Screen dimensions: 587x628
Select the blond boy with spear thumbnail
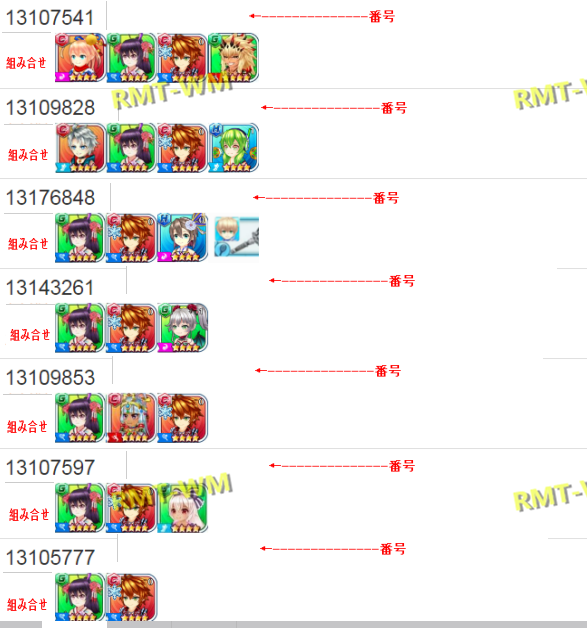236,237
